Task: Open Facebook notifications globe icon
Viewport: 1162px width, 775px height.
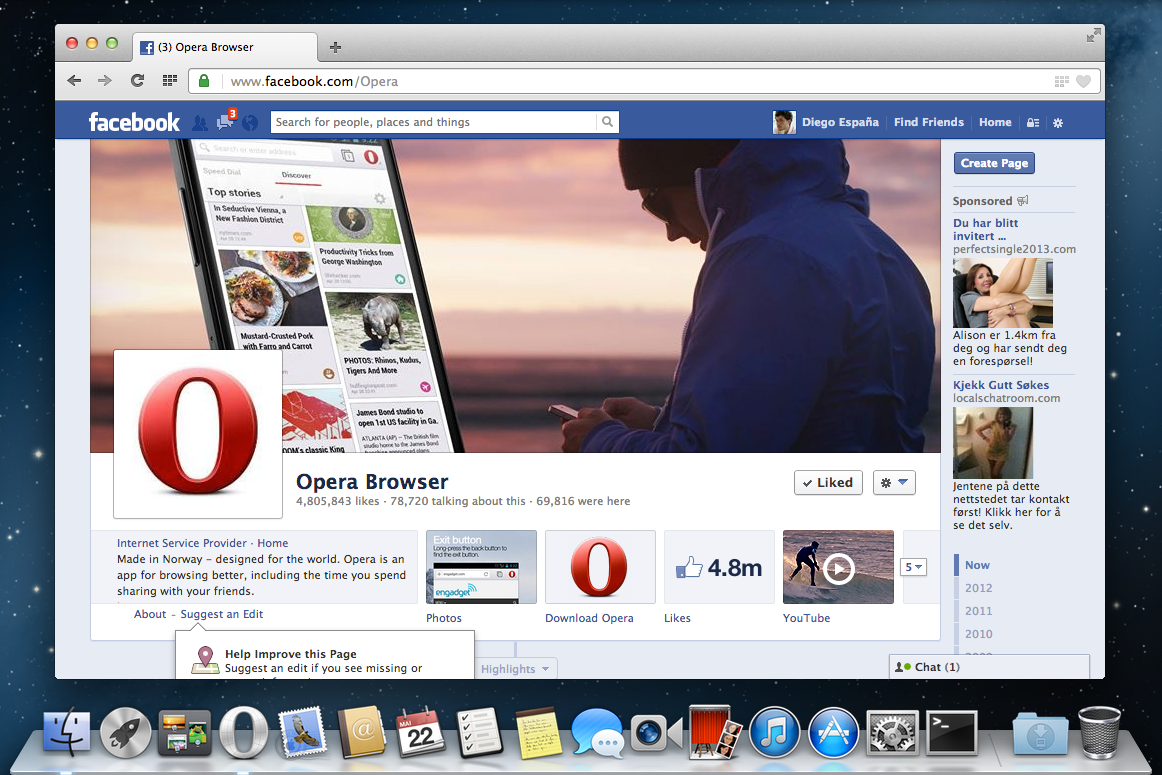Action: [250, 123]
